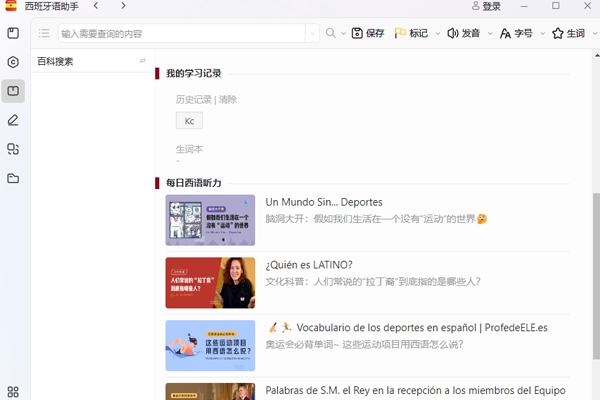Open Vocabulario de los deportes en español title

point(406,328)
